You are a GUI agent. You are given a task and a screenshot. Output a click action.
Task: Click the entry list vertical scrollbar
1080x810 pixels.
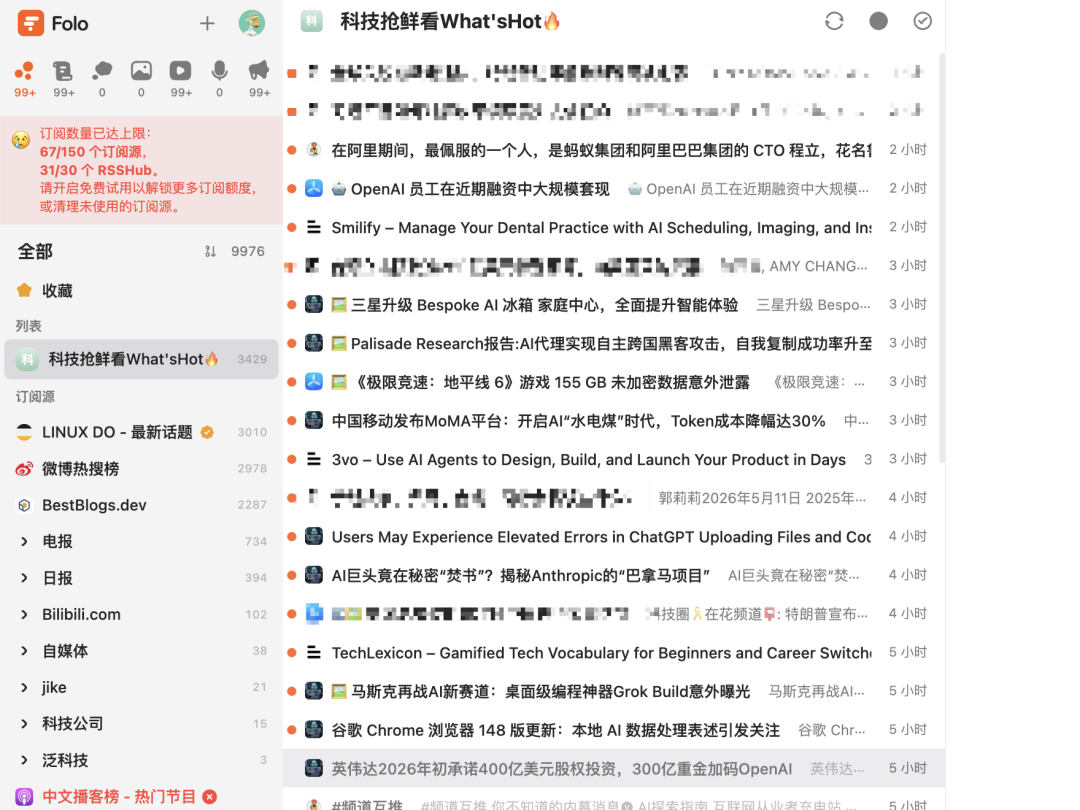[x=942, y=258]
